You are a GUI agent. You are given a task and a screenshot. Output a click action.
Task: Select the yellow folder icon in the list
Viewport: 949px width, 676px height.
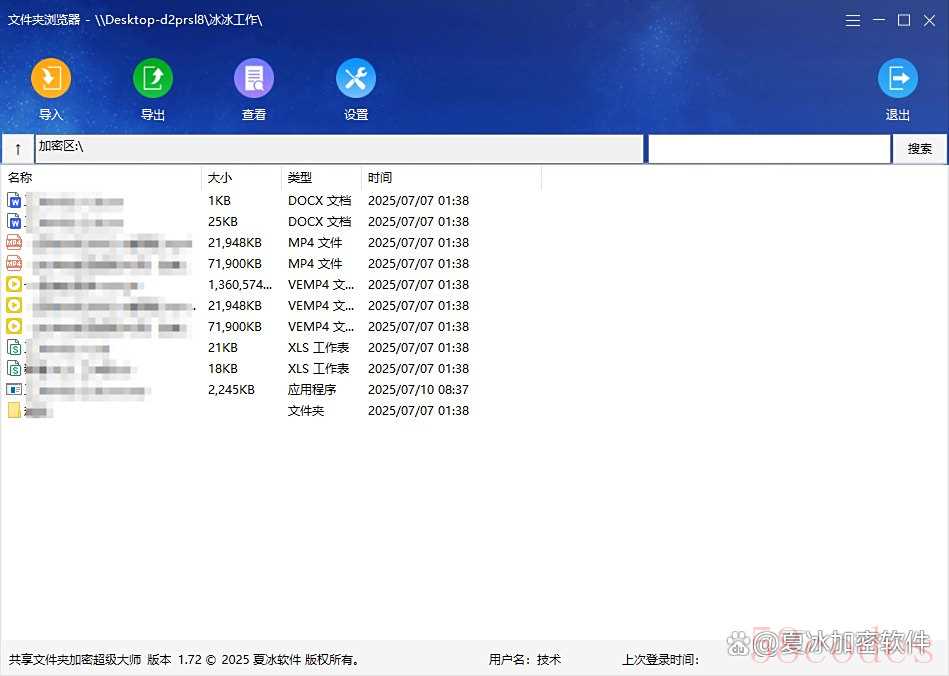click(x=14, y=410)
